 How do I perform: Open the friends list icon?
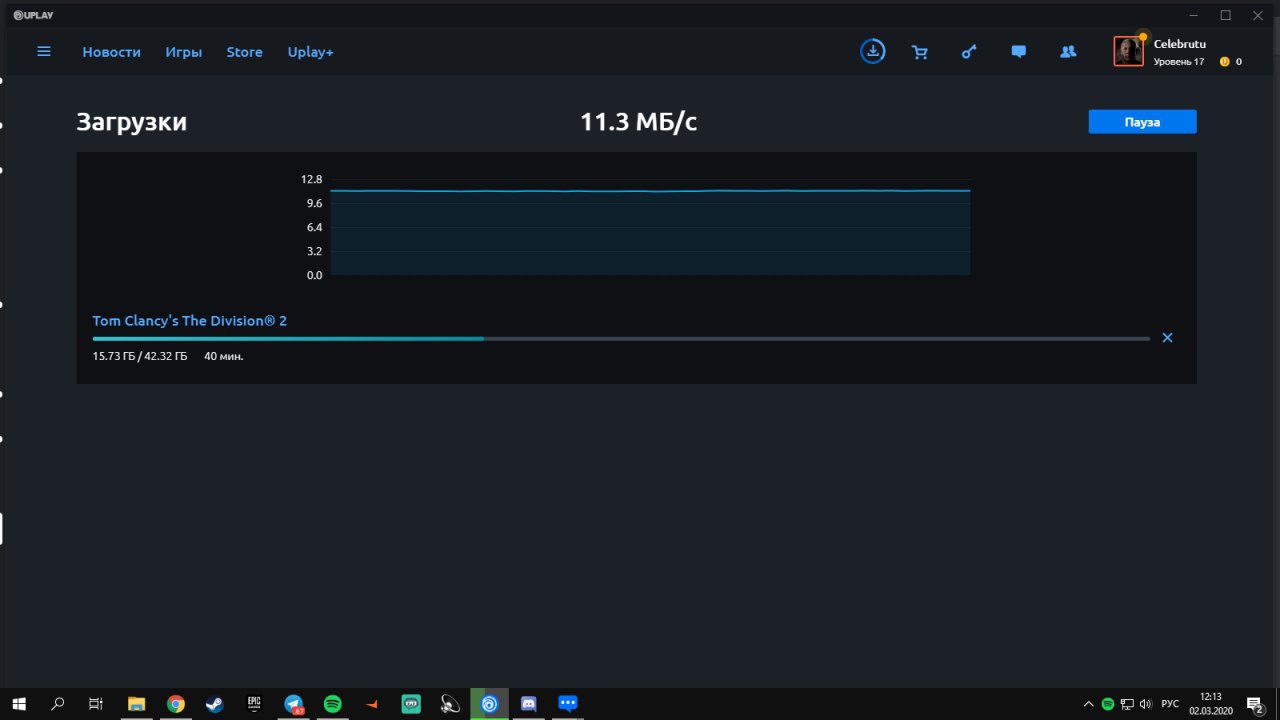click(1068, 52)
